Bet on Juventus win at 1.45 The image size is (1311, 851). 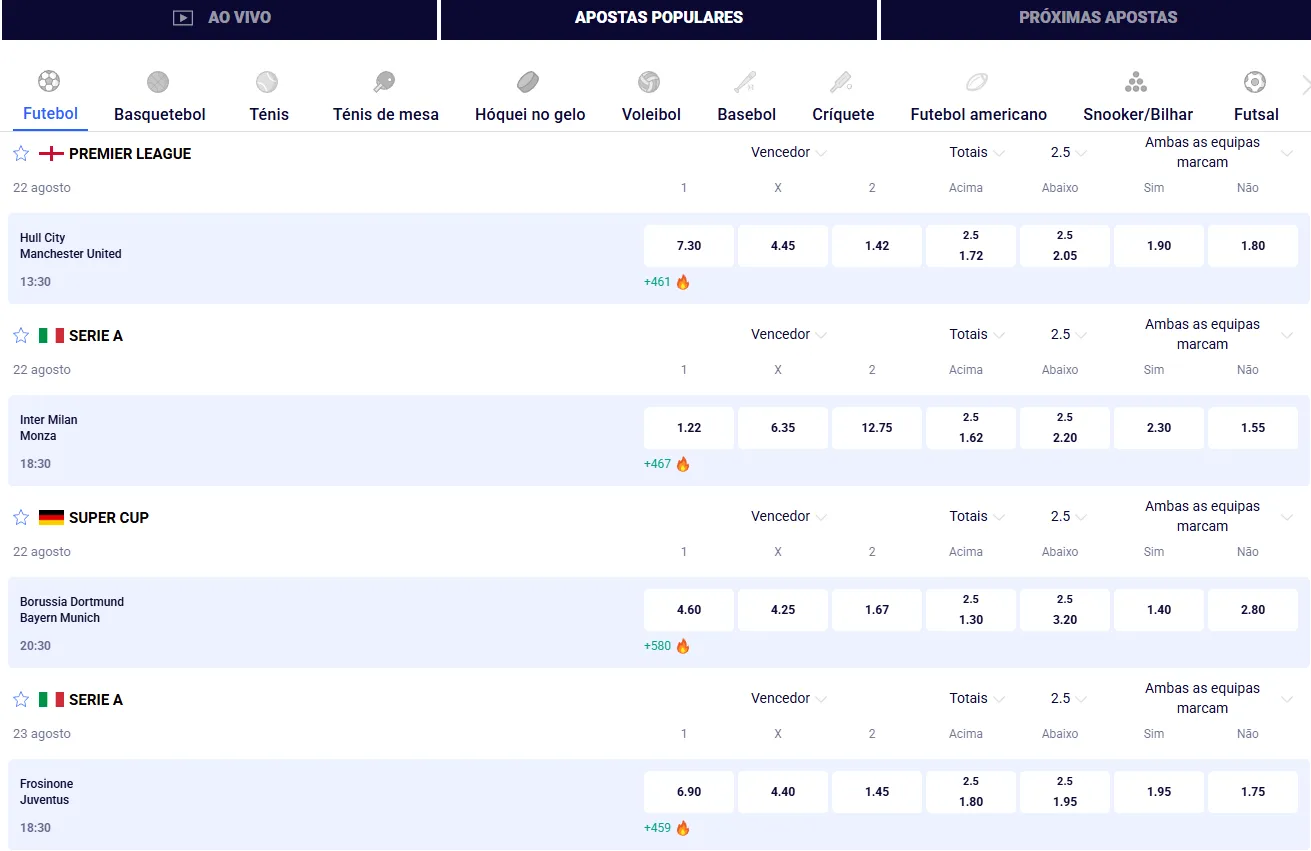pos(877,792)
